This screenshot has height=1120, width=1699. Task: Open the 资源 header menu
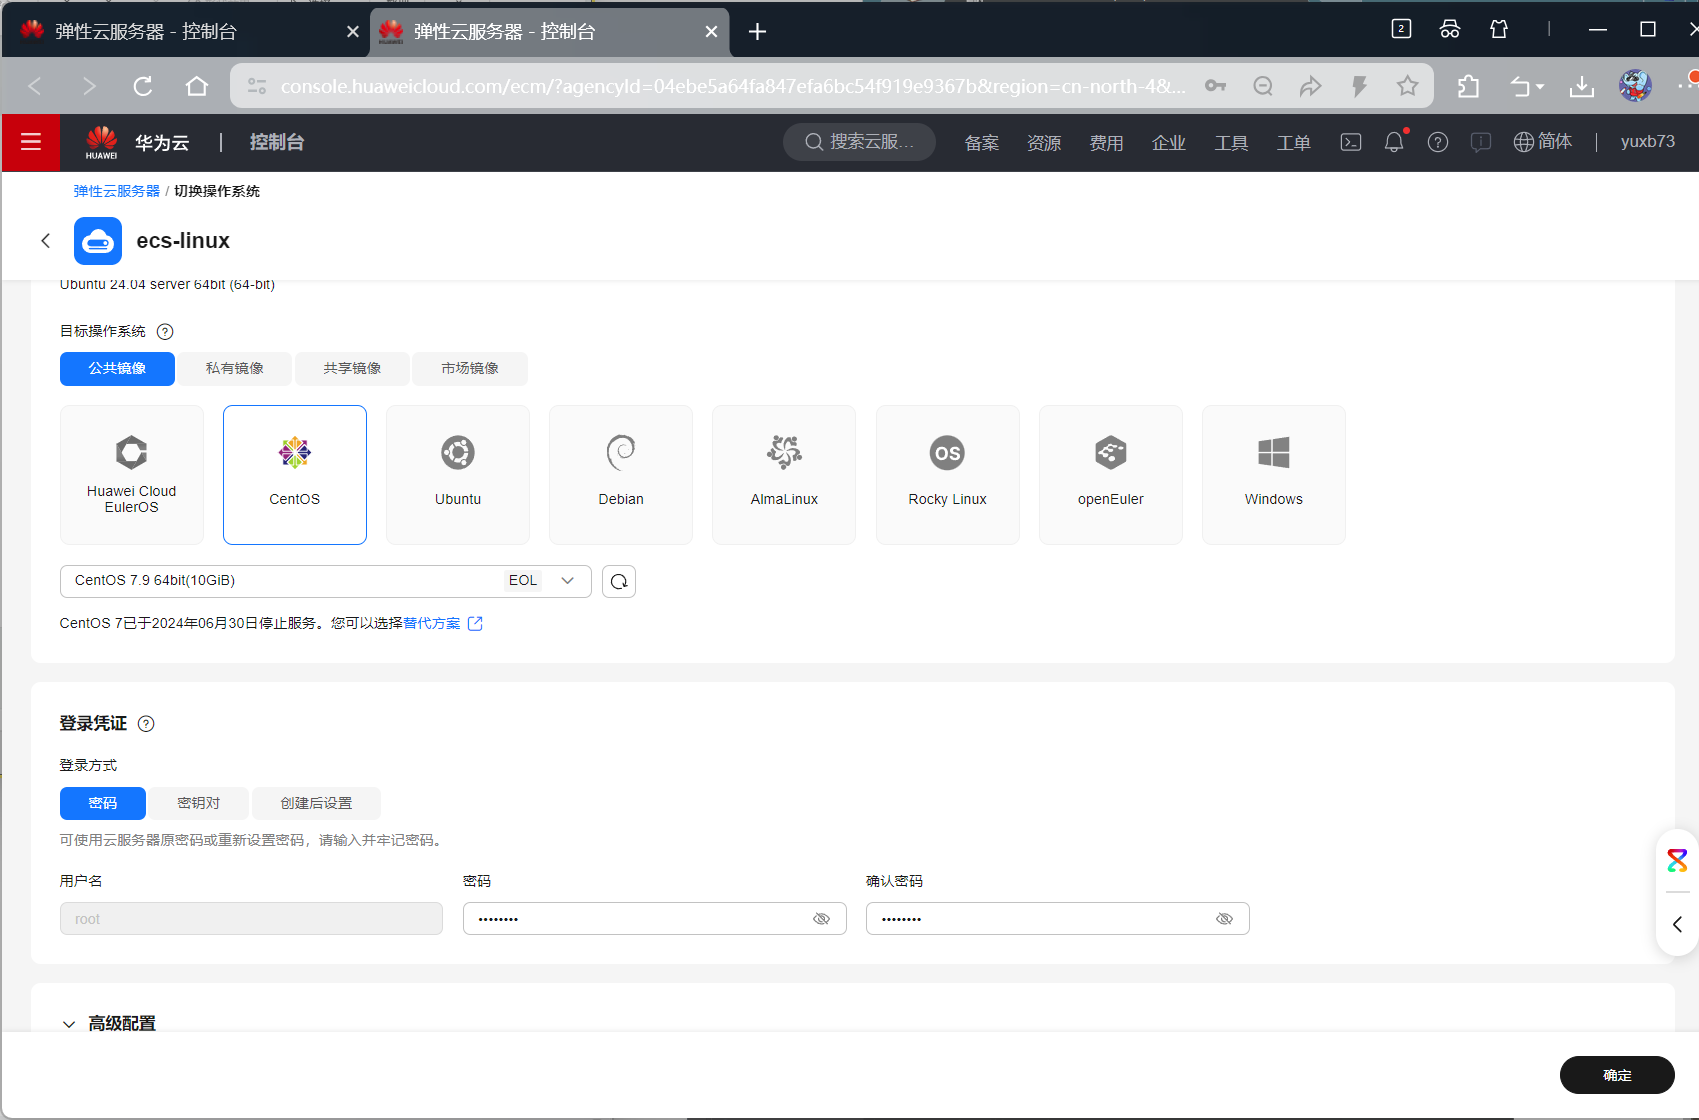pos(1044,143)
